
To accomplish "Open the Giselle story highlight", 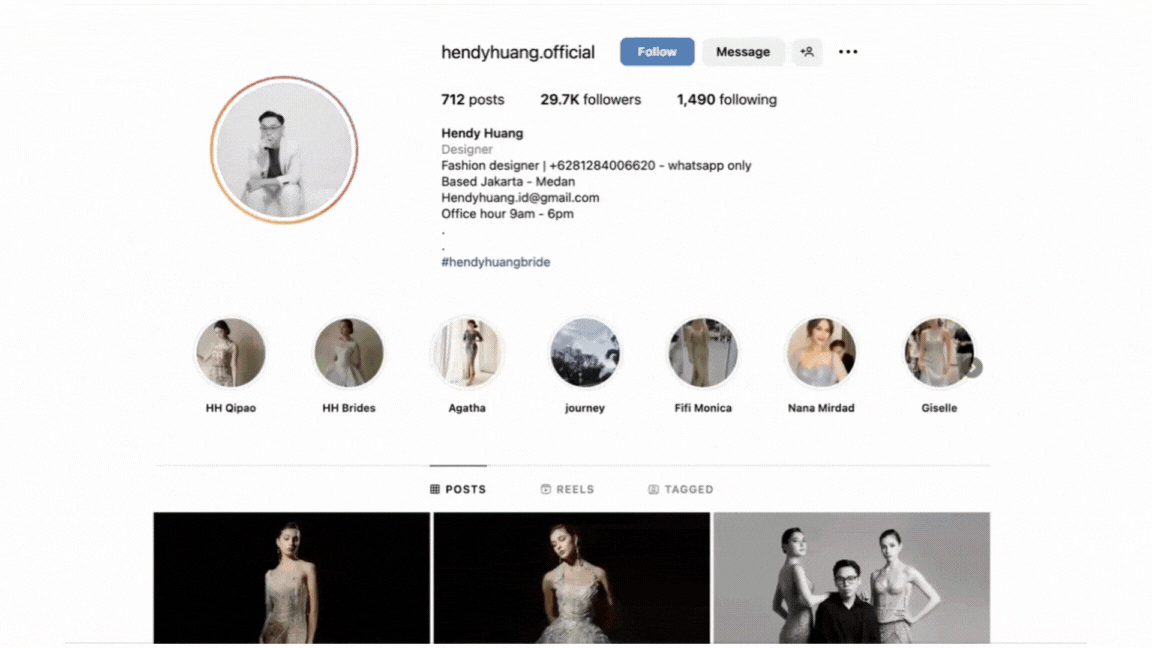I will 938,353.
